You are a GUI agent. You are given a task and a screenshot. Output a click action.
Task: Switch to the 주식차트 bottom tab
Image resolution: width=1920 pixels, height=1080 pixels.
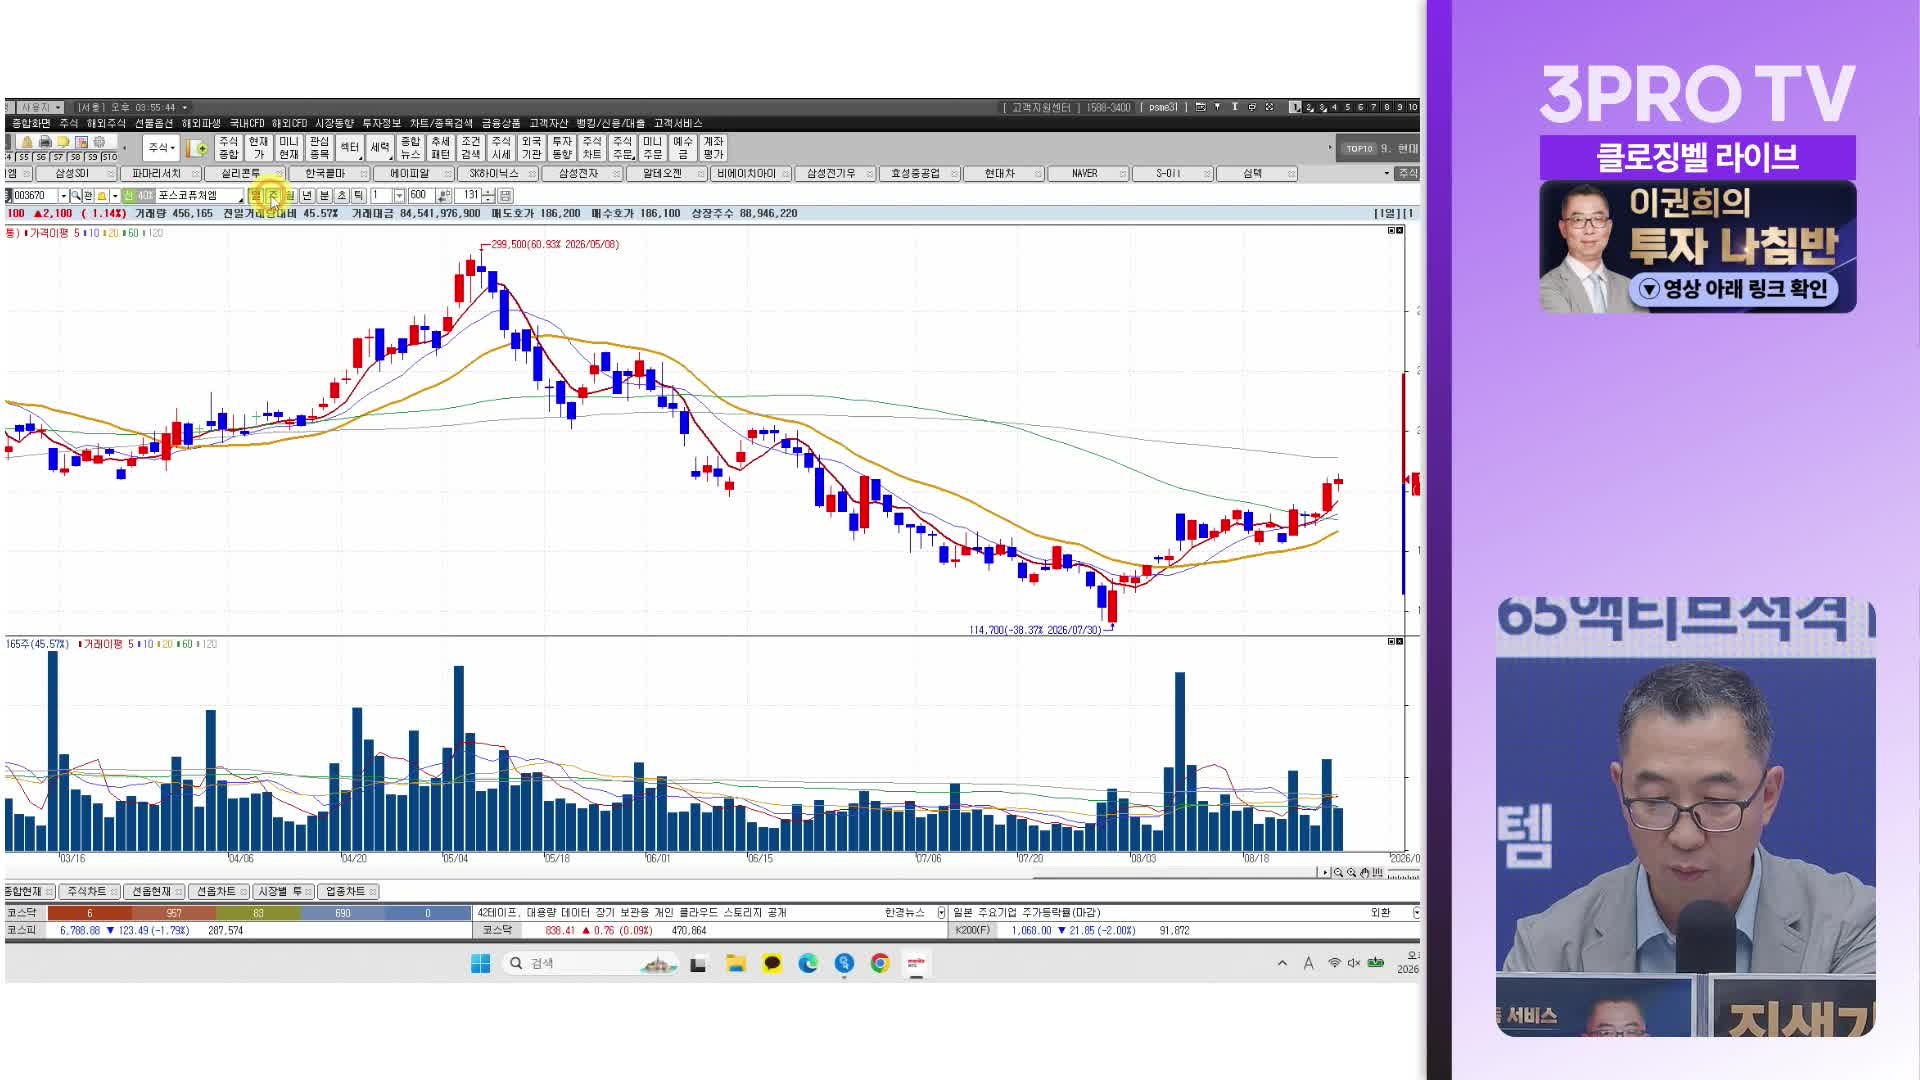(x=88, y=891)
